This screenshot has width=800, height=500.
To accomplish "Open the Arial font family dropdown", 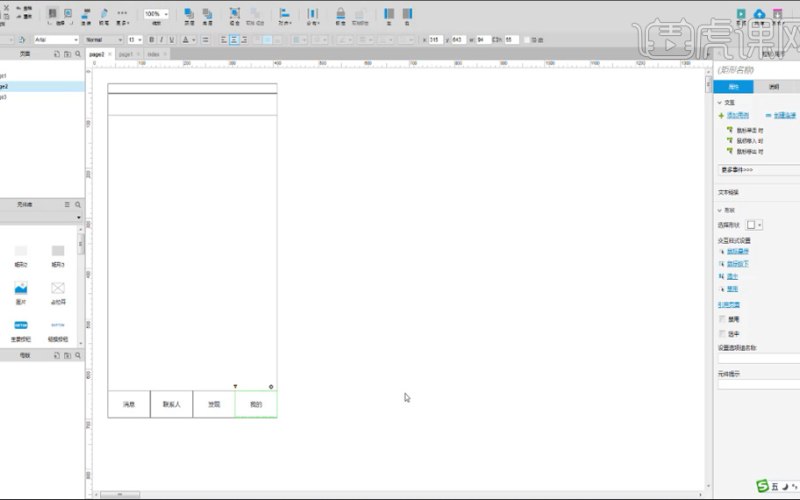I will 57,40.
